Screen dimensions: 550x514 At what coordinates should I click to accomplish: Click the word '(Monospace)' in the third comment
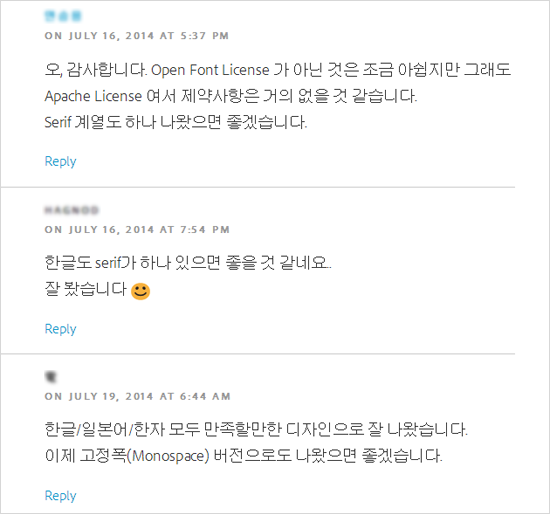point(168,456)
